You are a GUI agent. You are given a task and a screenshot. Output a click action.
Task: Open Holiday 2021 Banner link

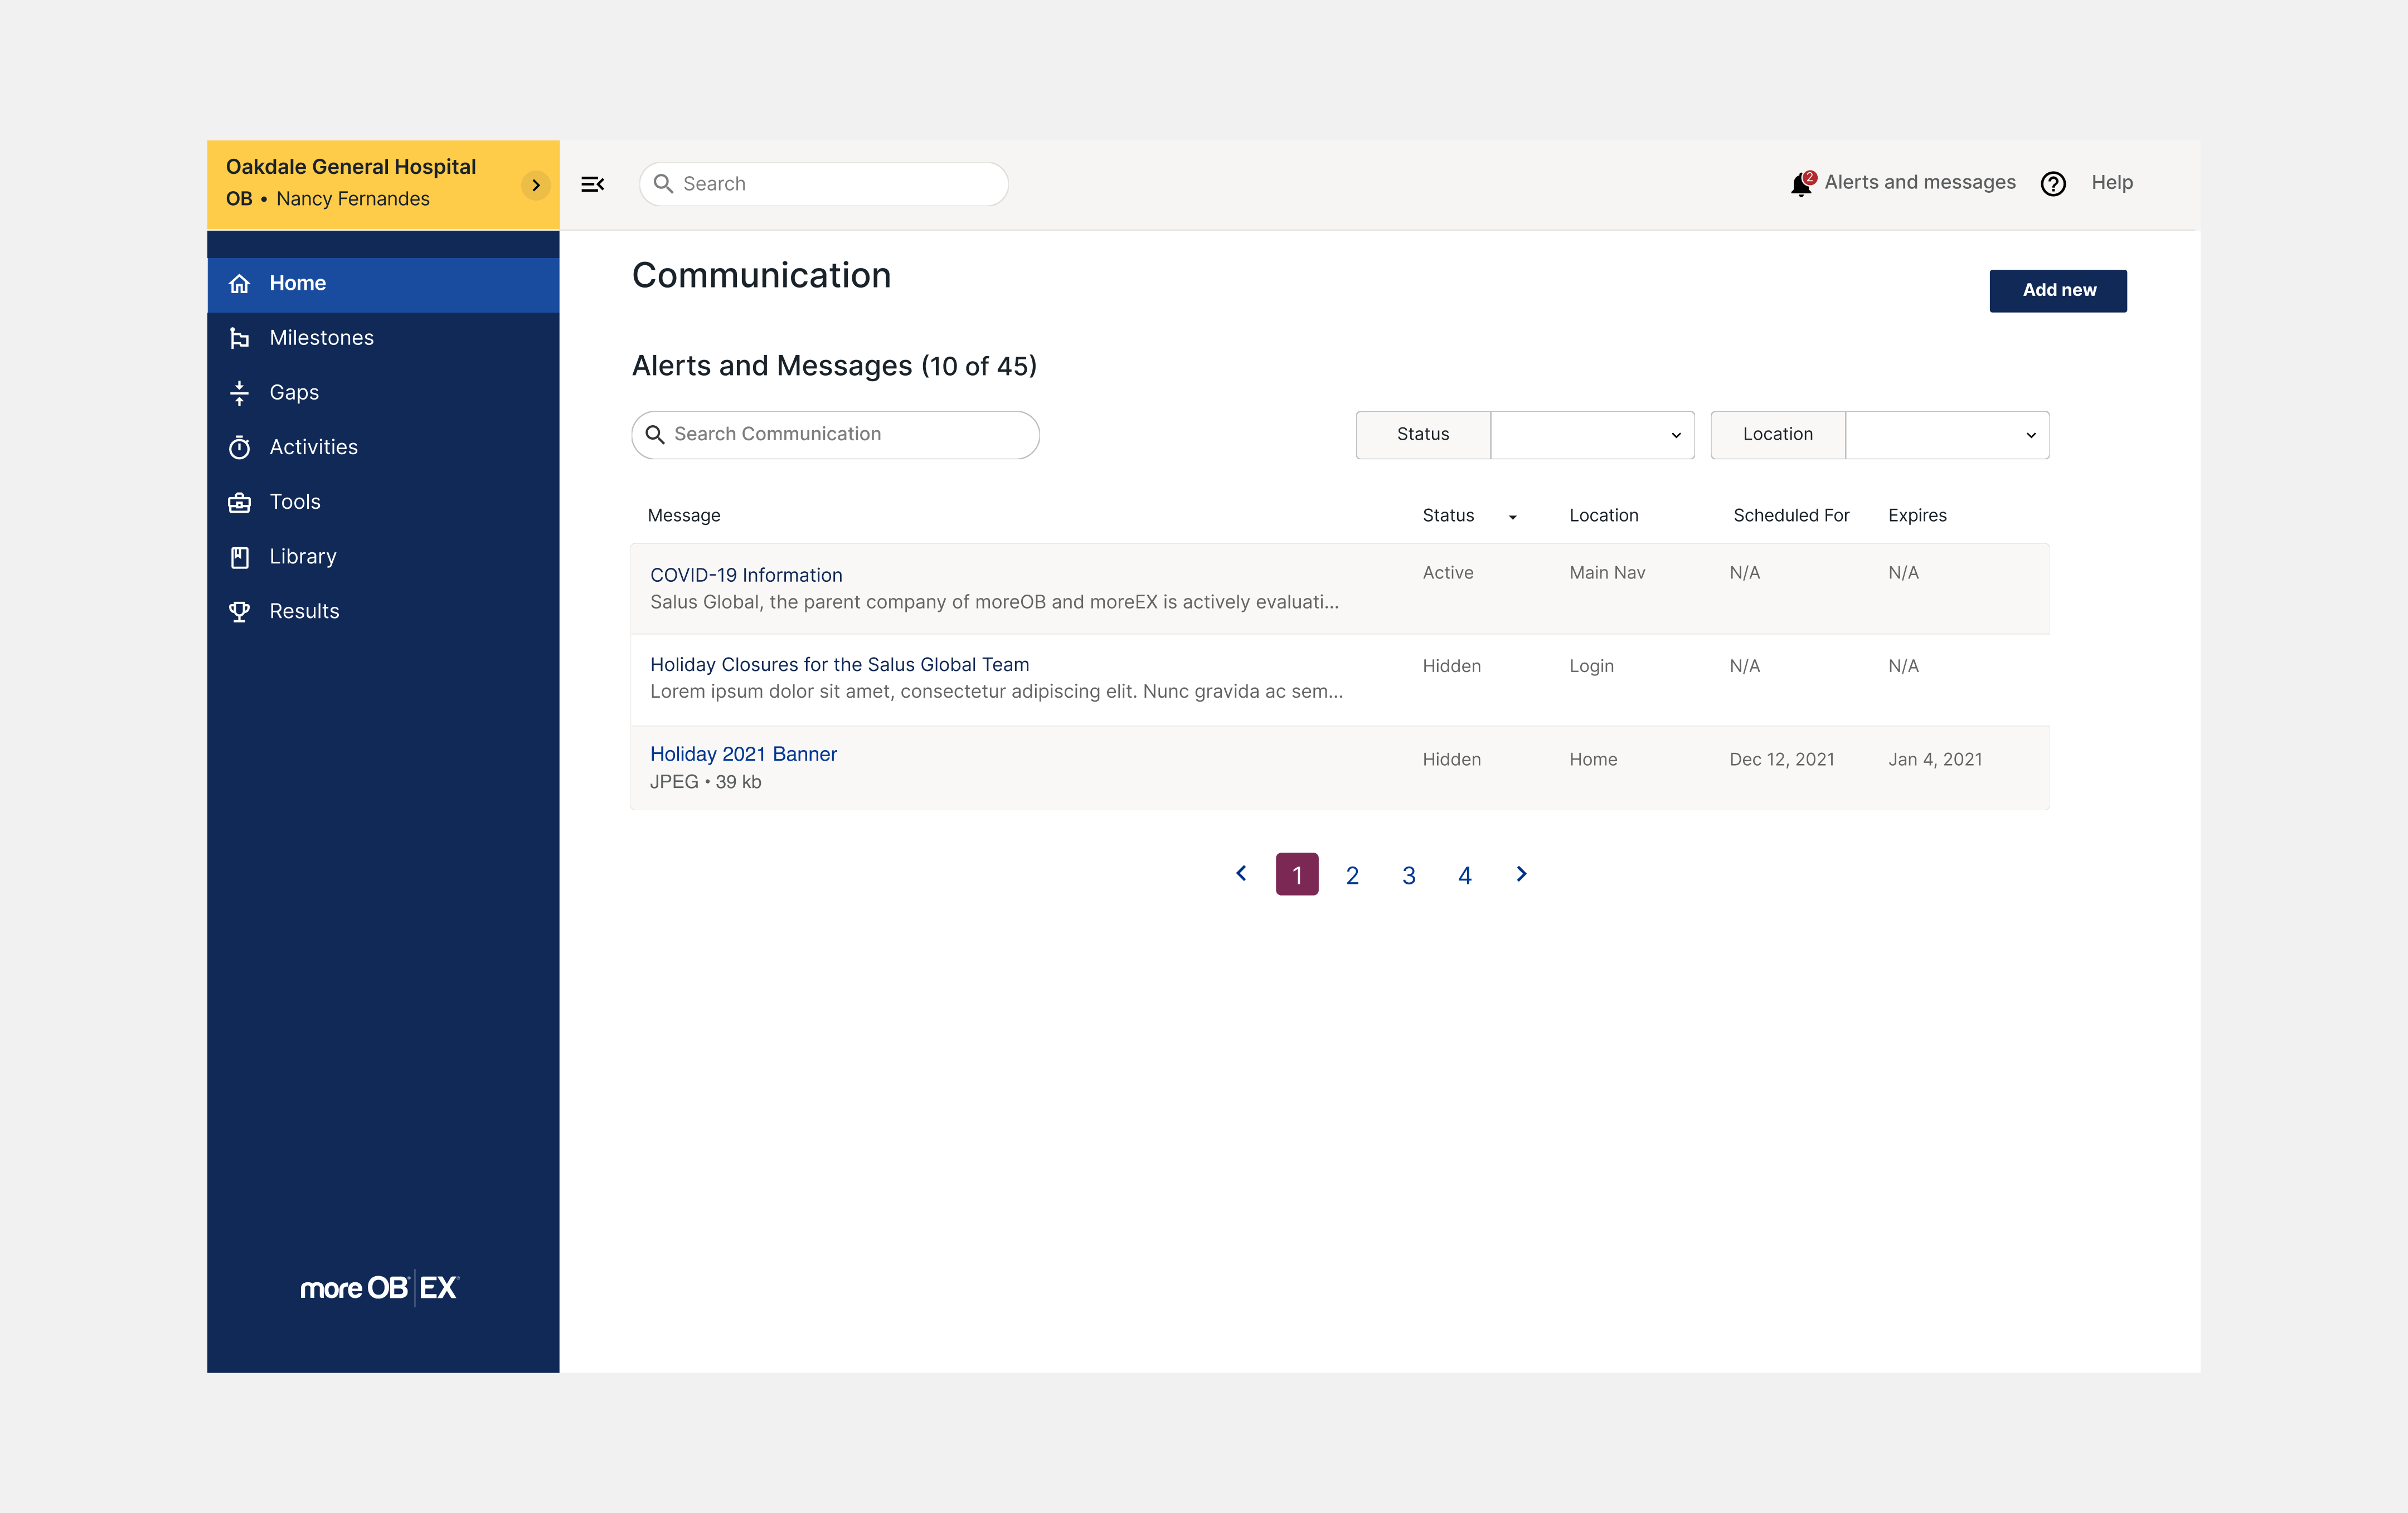(x=743, y=754)
